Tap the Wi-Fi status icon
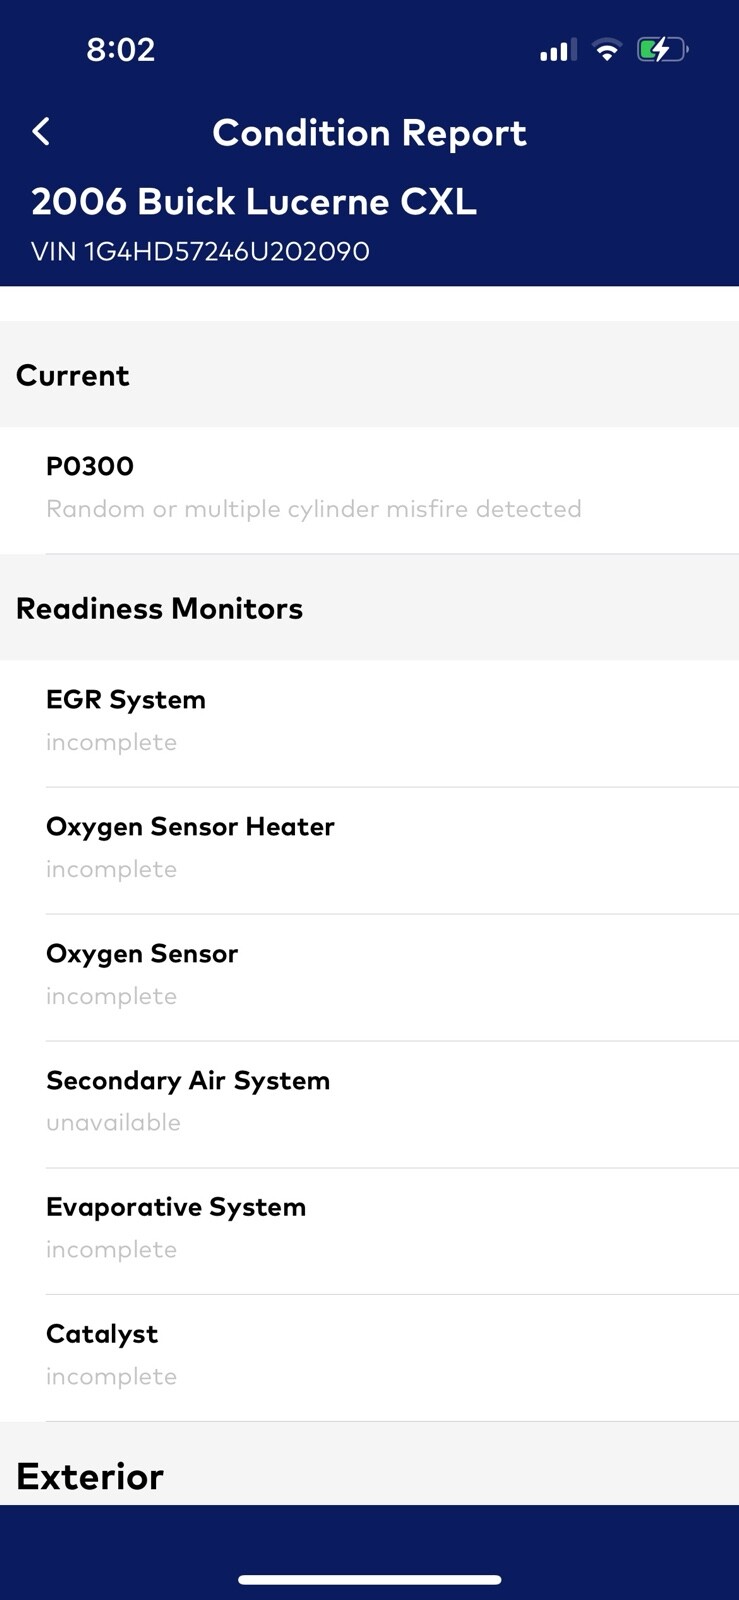Viewport: 739px width, 1600px height. pyautogui.click(x=606, y=50)
